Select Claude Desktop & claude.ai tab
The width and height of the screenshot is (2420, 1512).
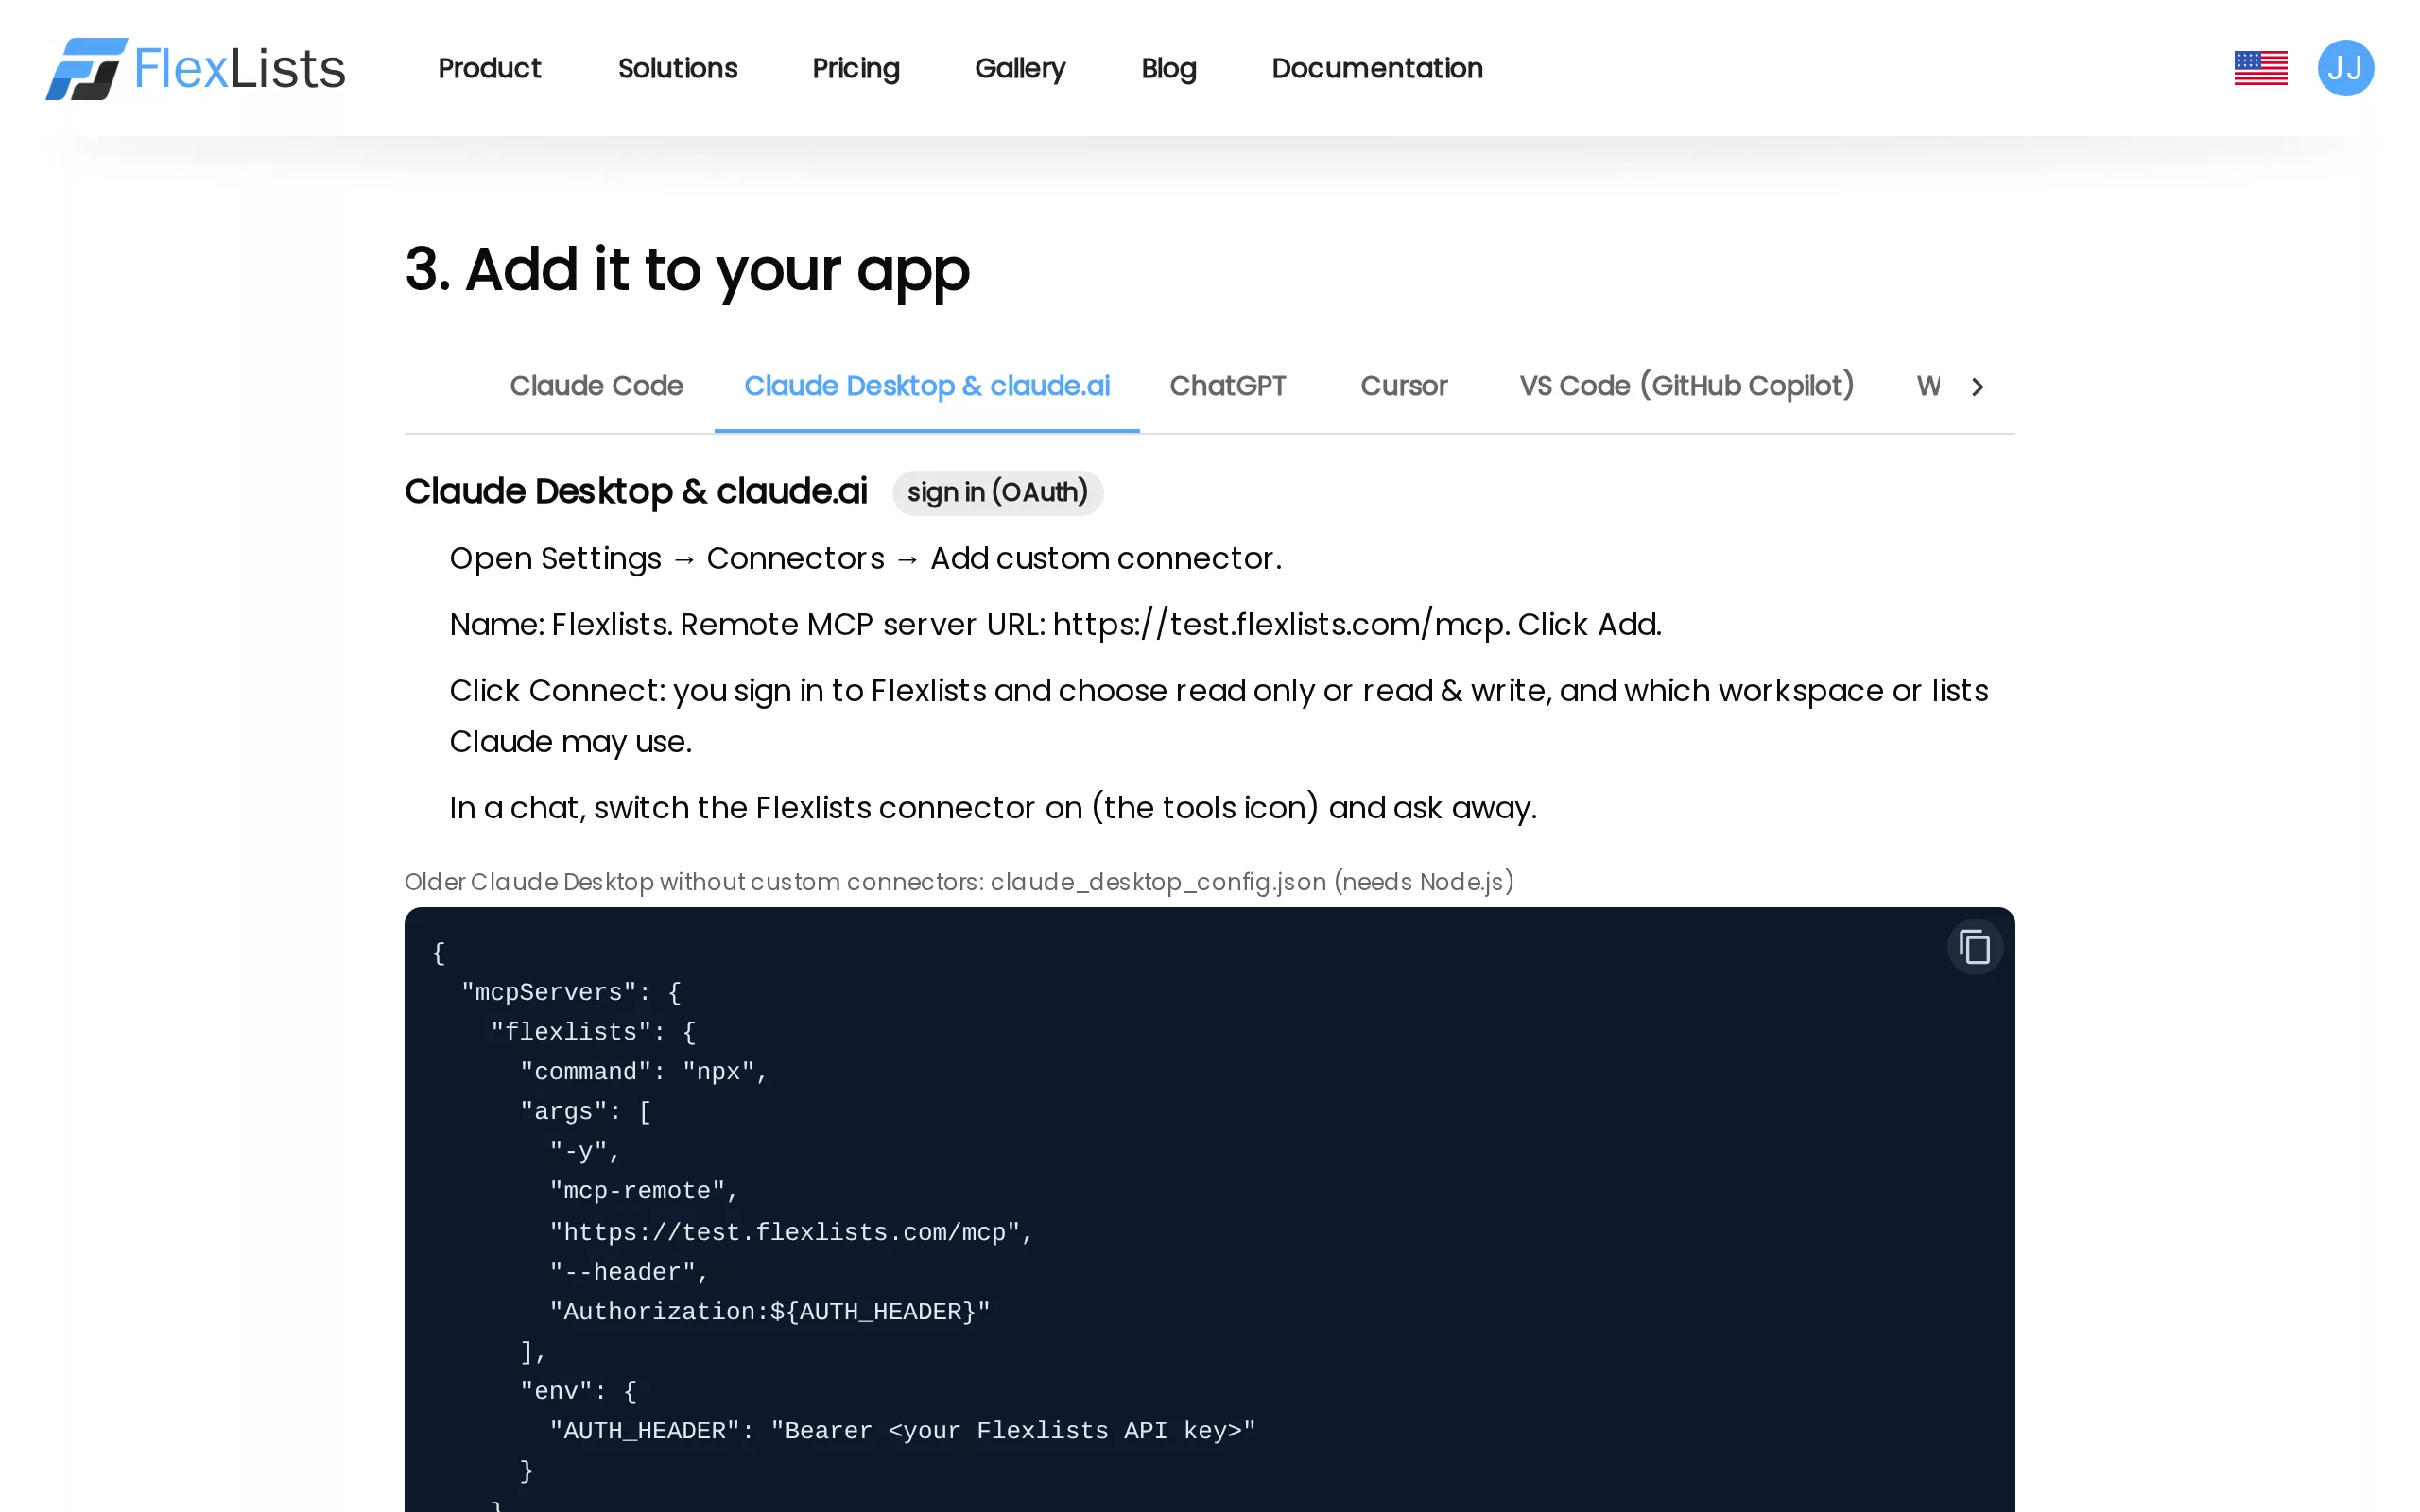pos(926,386)
